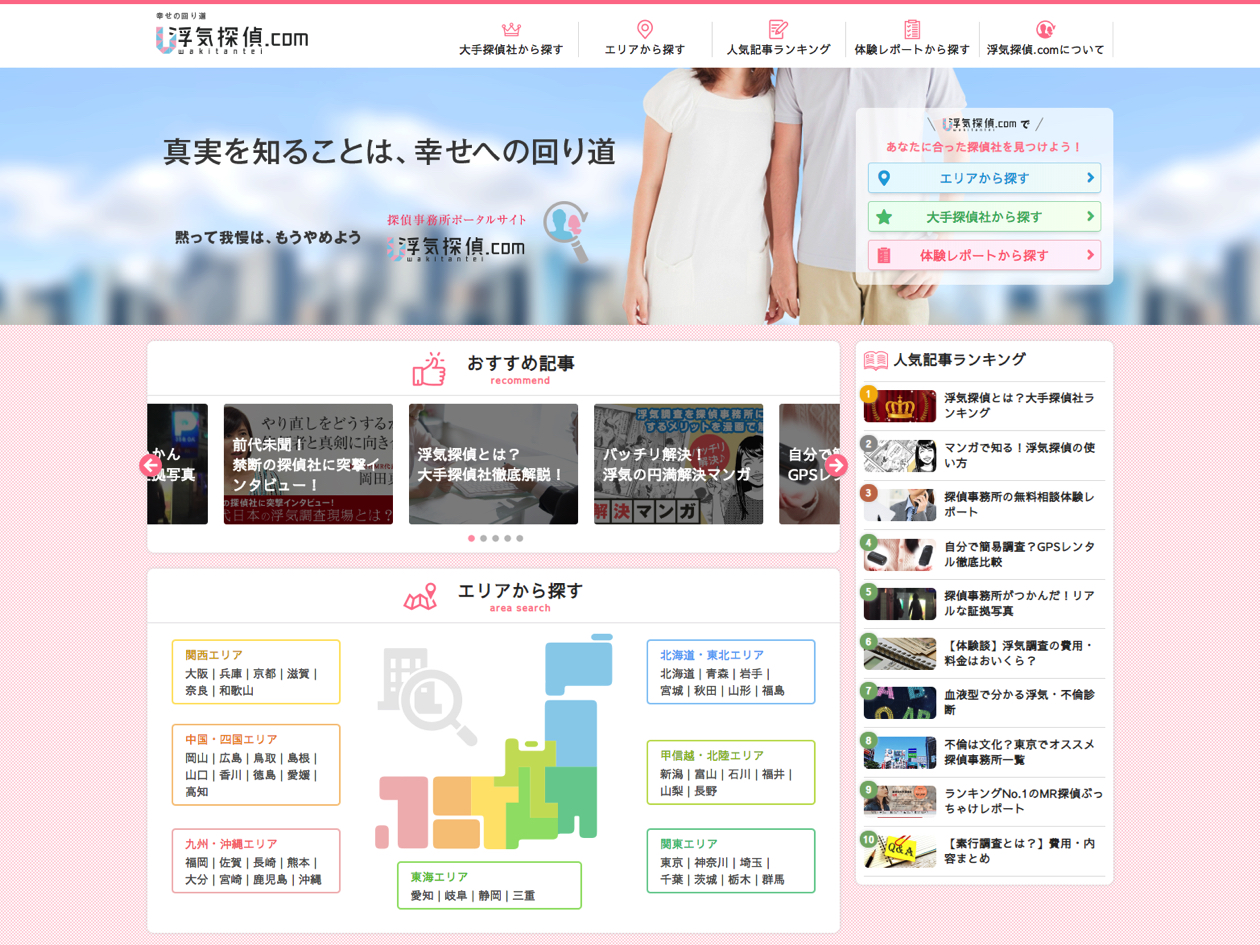Click the crown icon in top navigation
1260x945 pixels.
pyautogui.click(x=511, y=29)
